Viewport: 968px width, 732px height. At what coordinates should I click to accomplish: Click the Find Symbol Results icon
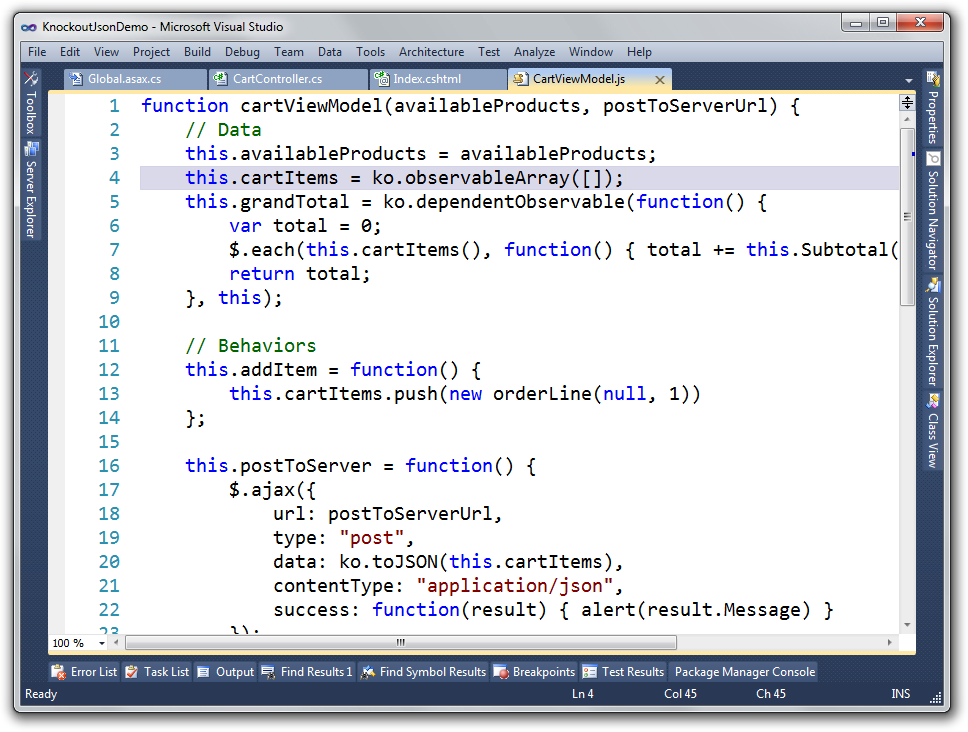(x=367, y=672)
